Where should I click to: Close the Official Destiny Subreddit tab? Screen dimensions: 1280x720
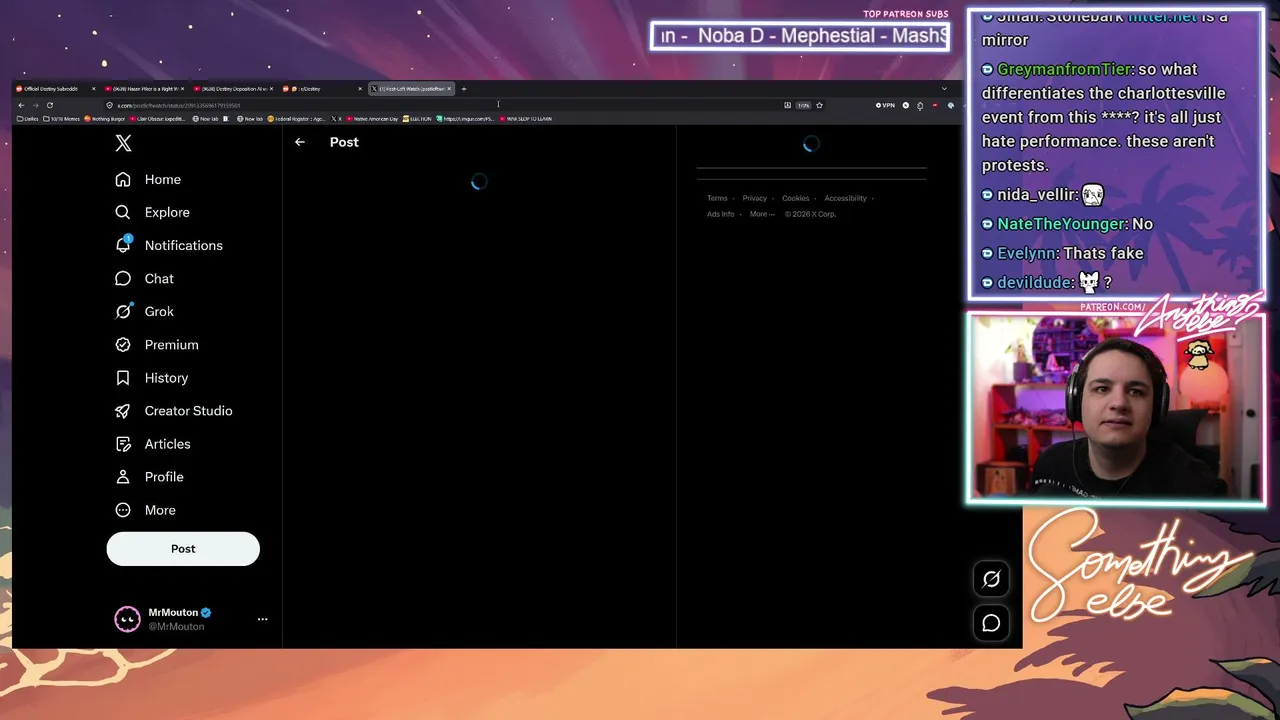coord(94,89)
